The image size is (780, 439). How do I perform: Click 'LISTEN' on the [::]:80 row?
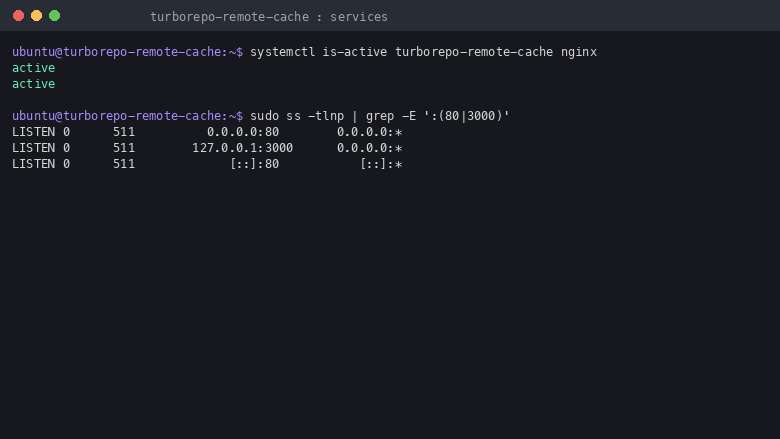pos(33,164)
